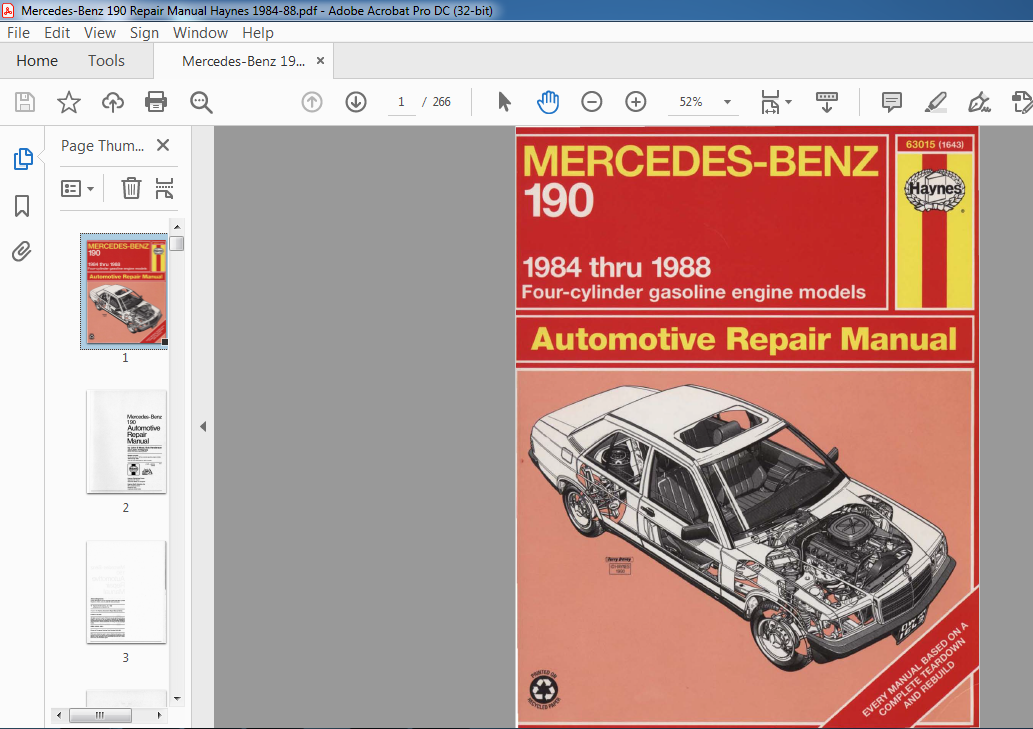Go to previous page arrow
This screenshot has width=1033, height=729.
click(x=312, y=102)
